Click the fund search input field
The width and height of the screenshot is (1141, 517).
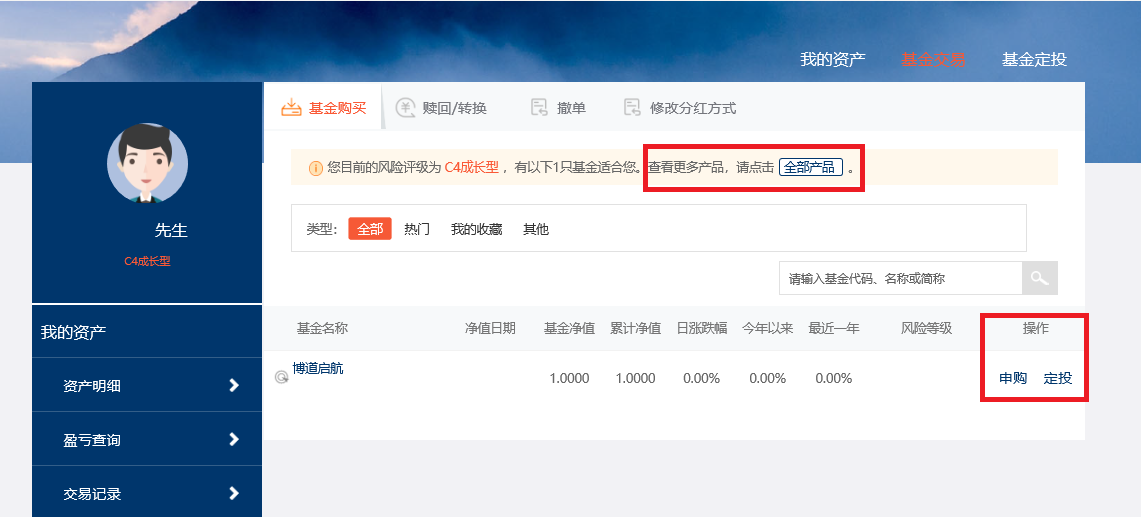(x=900, y=278)
